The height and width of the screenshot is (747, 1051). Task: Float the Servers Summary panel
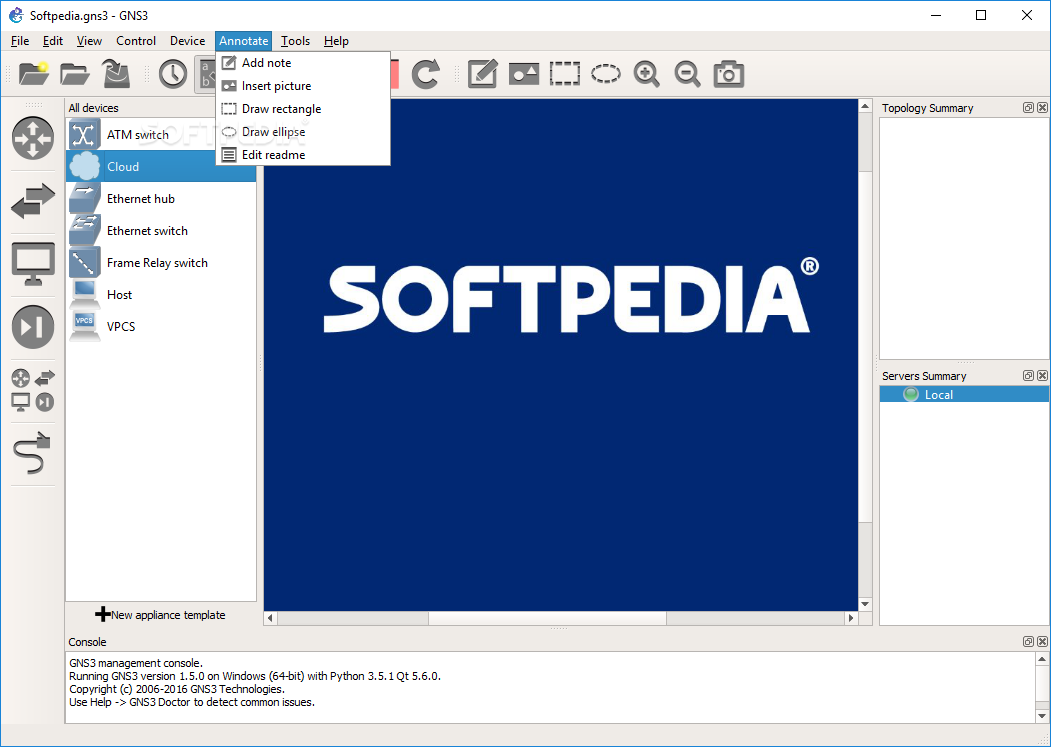[x=1028, y=376]
